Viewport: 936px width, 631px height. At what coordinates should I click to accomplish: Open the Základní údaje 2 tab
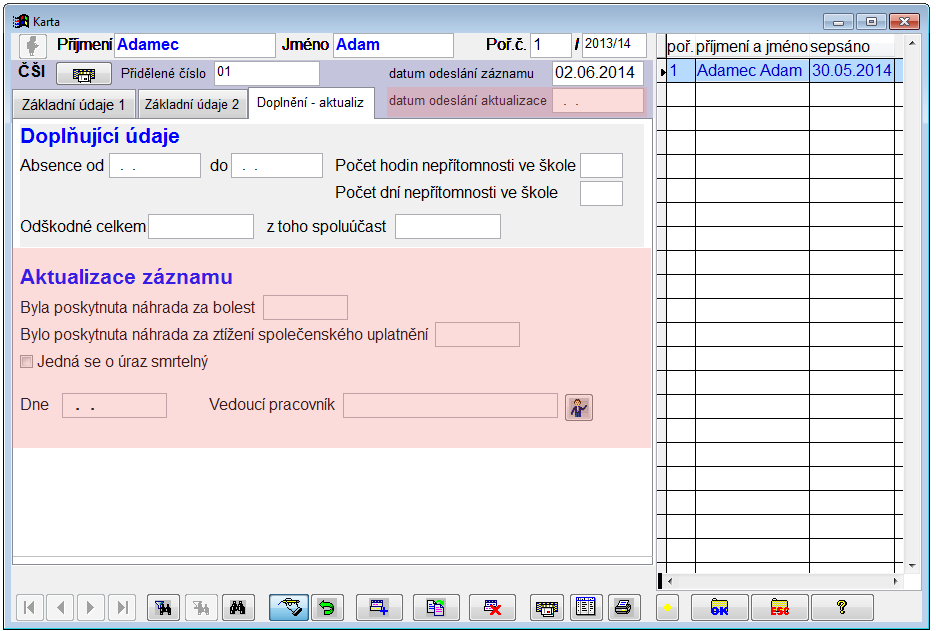pyautogui.click(x=192, y=105)
